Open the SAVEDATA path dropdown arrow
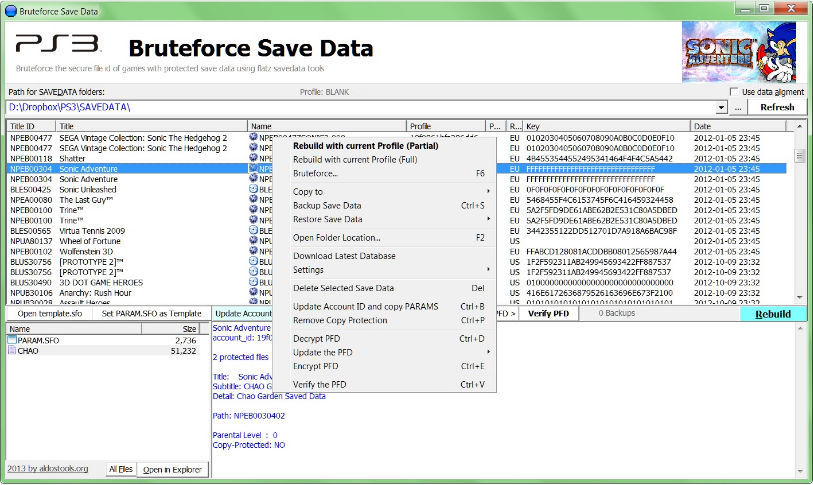Image resolution: width=813 pixels, height=485 pixels. pos(721,107)
